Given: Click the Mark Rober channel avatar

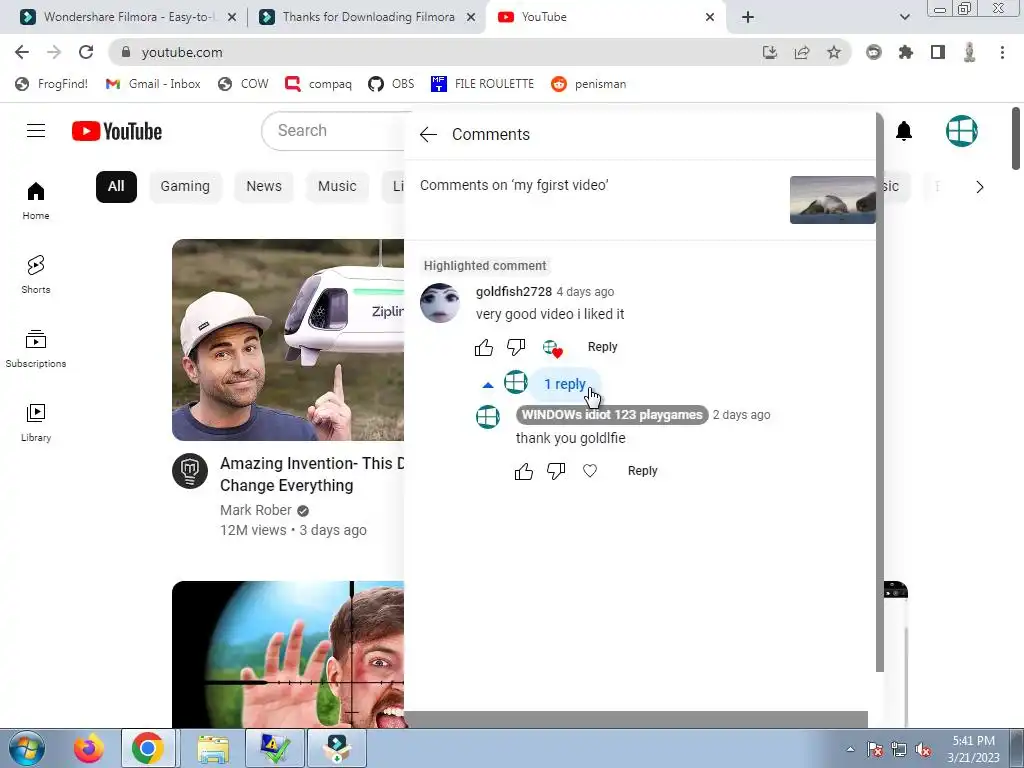Looking at the screenshot, I should (x=190, y=471).
